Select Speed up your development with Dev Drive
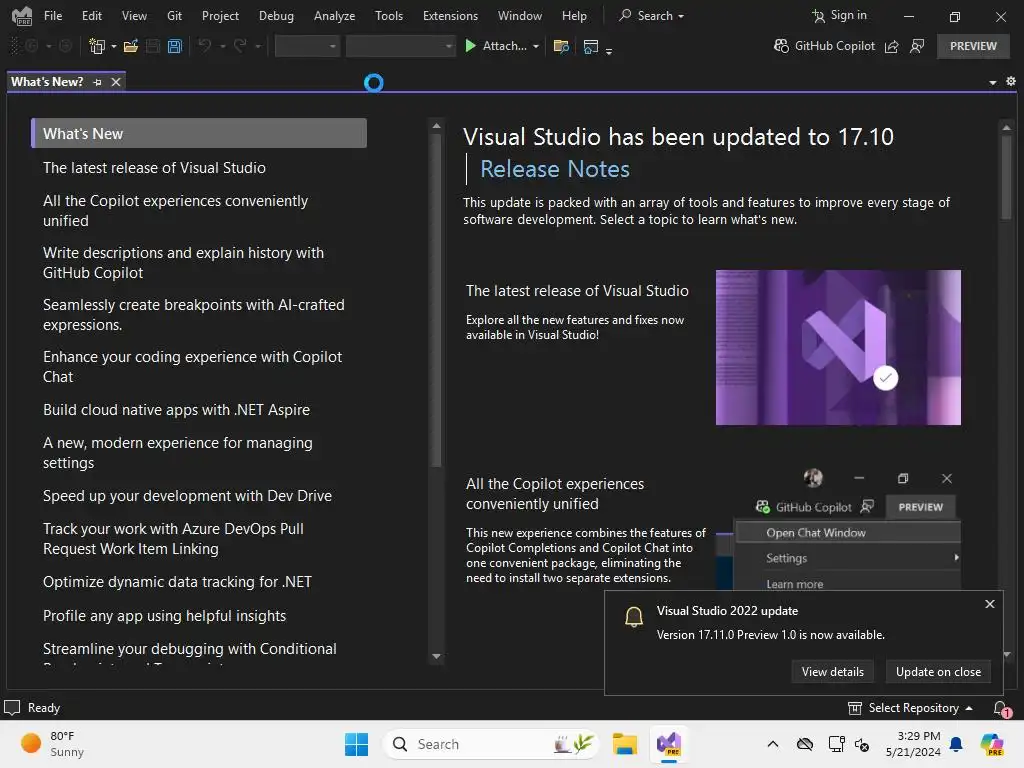This screenshot has width=1024, height=768. pos(187,496)
